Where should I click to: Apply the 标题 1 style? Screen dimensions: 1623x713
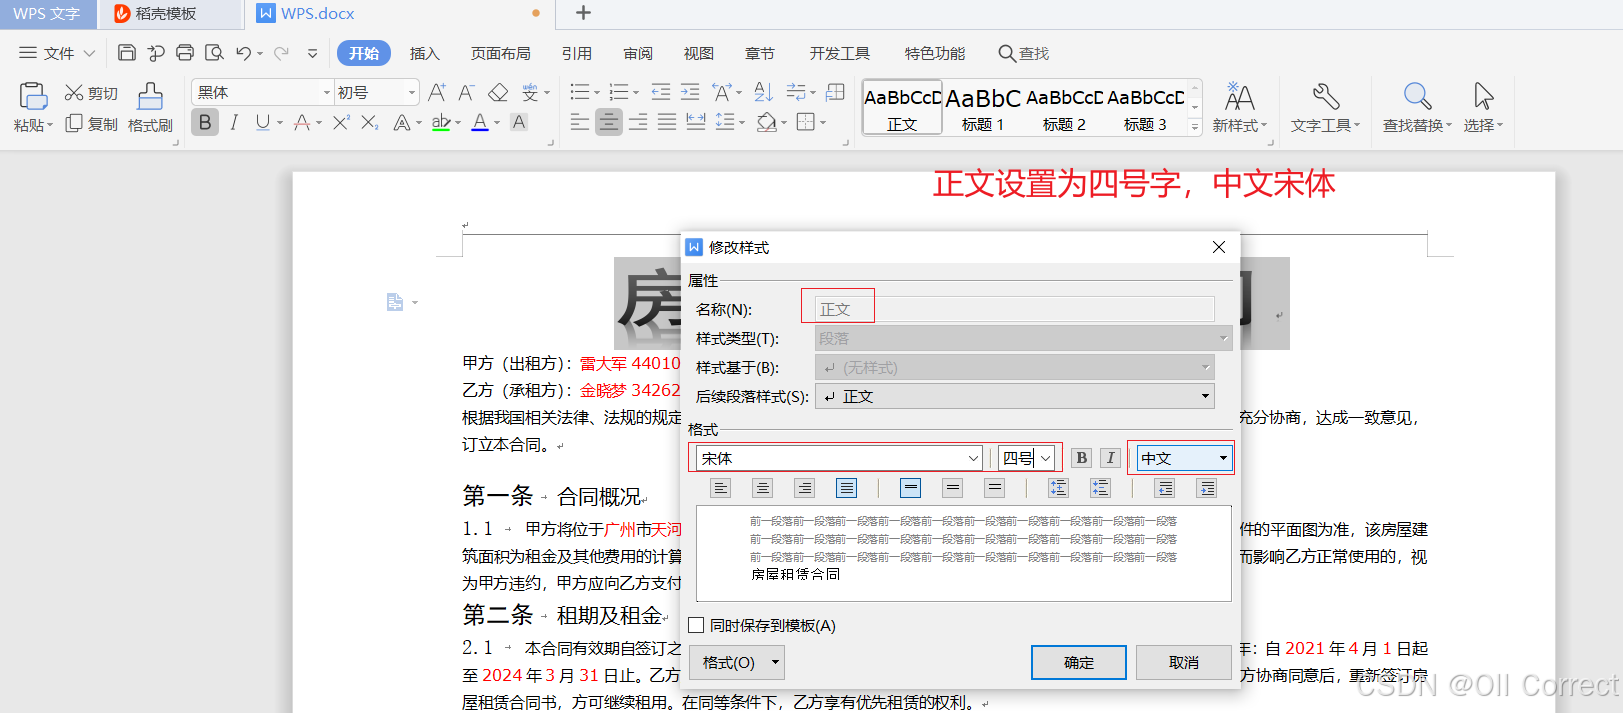(983, 108)
